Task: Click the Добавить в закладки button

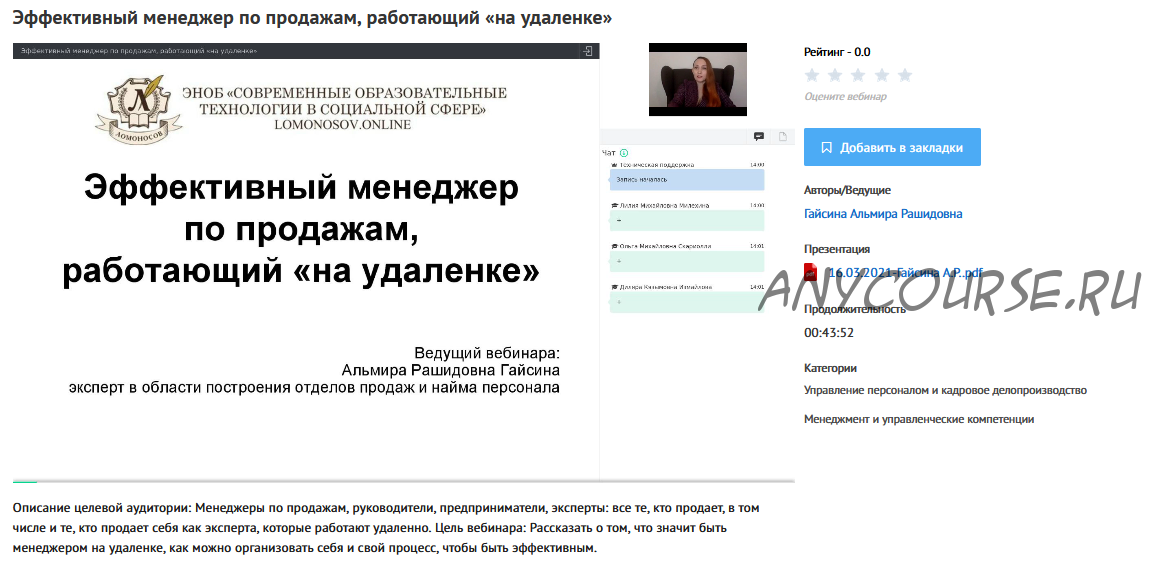Action: 892,147
